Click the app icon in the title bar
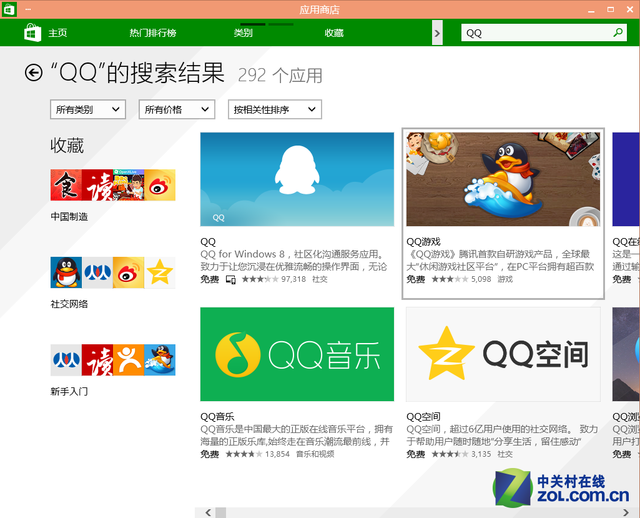 coord(9,9)
